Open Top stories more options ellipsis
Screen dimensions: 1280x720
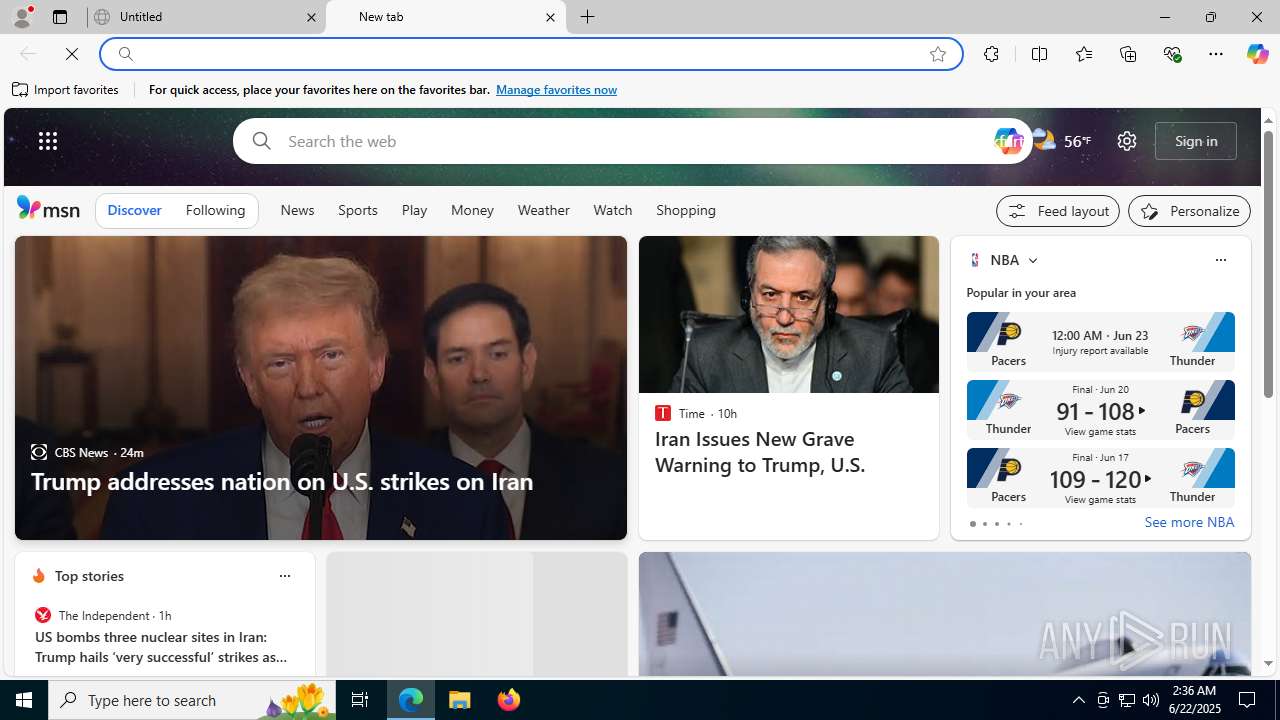[x=284, y=576]
